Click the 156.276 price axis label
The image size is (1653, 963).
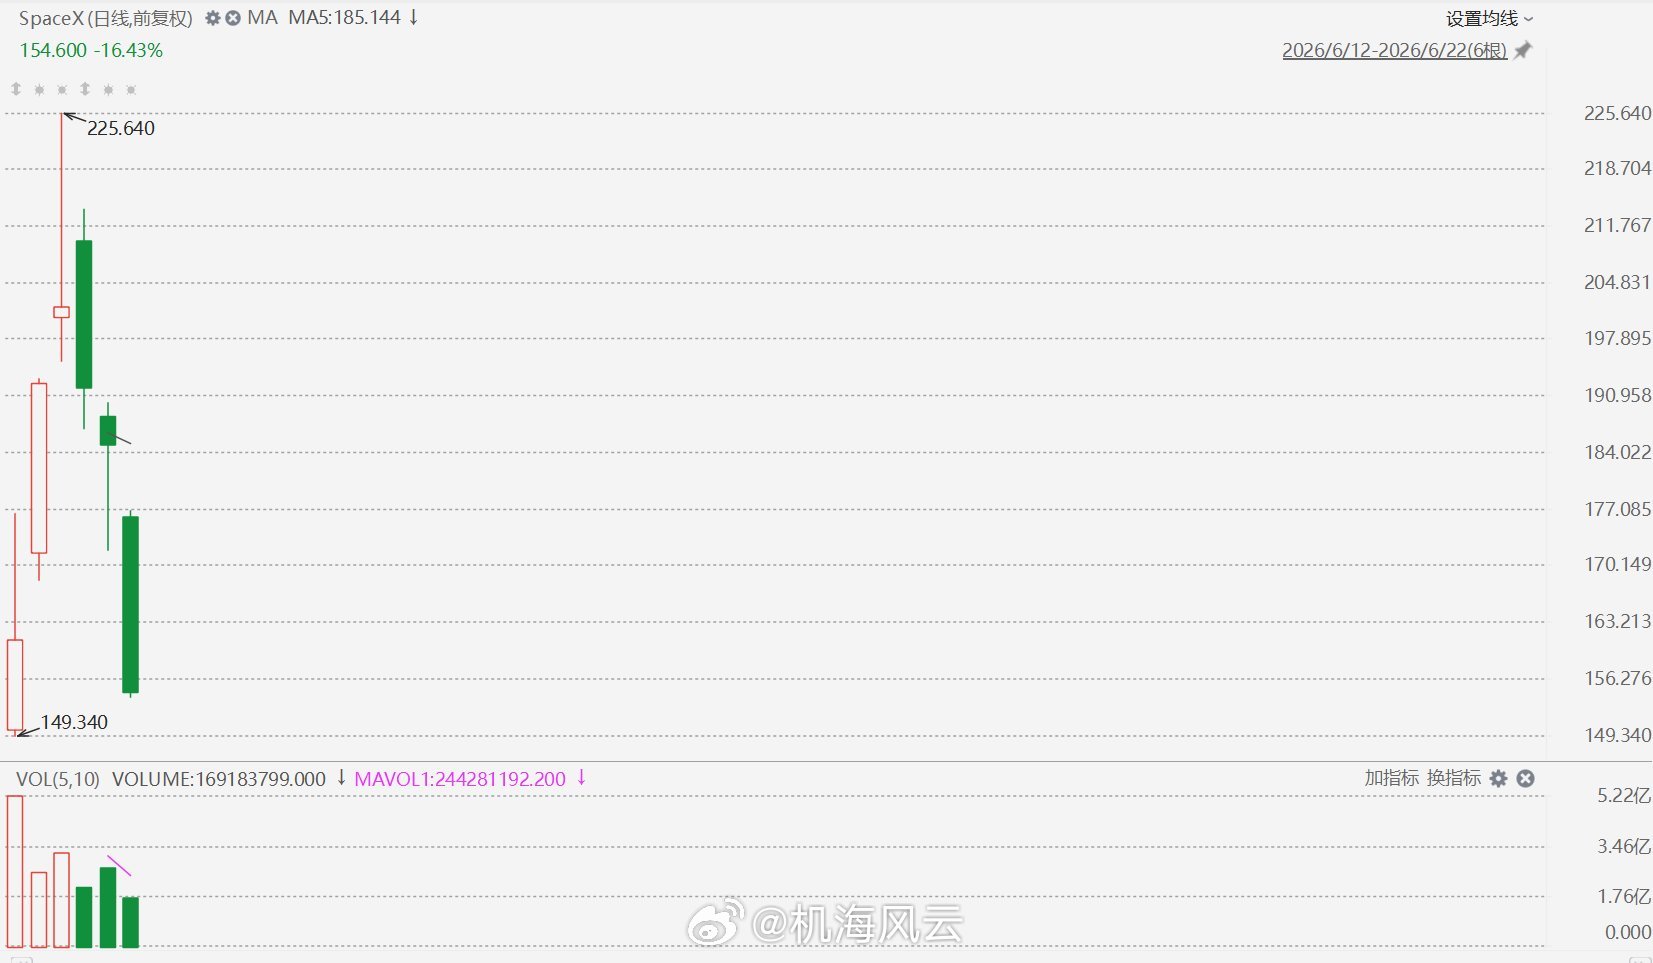tap(1617, 678)
